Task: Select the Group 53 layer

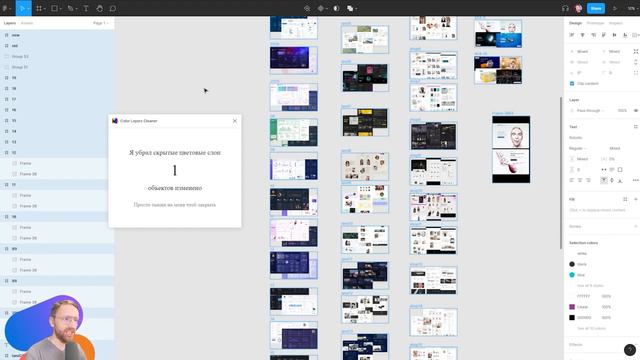Action: coord(57,56)
